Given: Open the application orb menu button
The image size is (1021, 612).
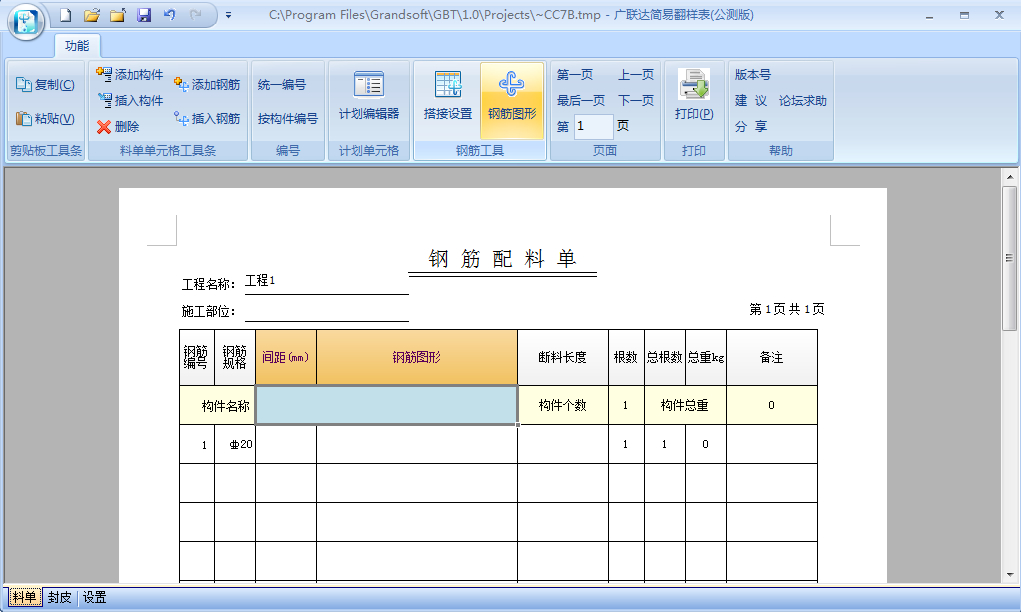Looking at the screenshot, I should click(x=26, y=21).
